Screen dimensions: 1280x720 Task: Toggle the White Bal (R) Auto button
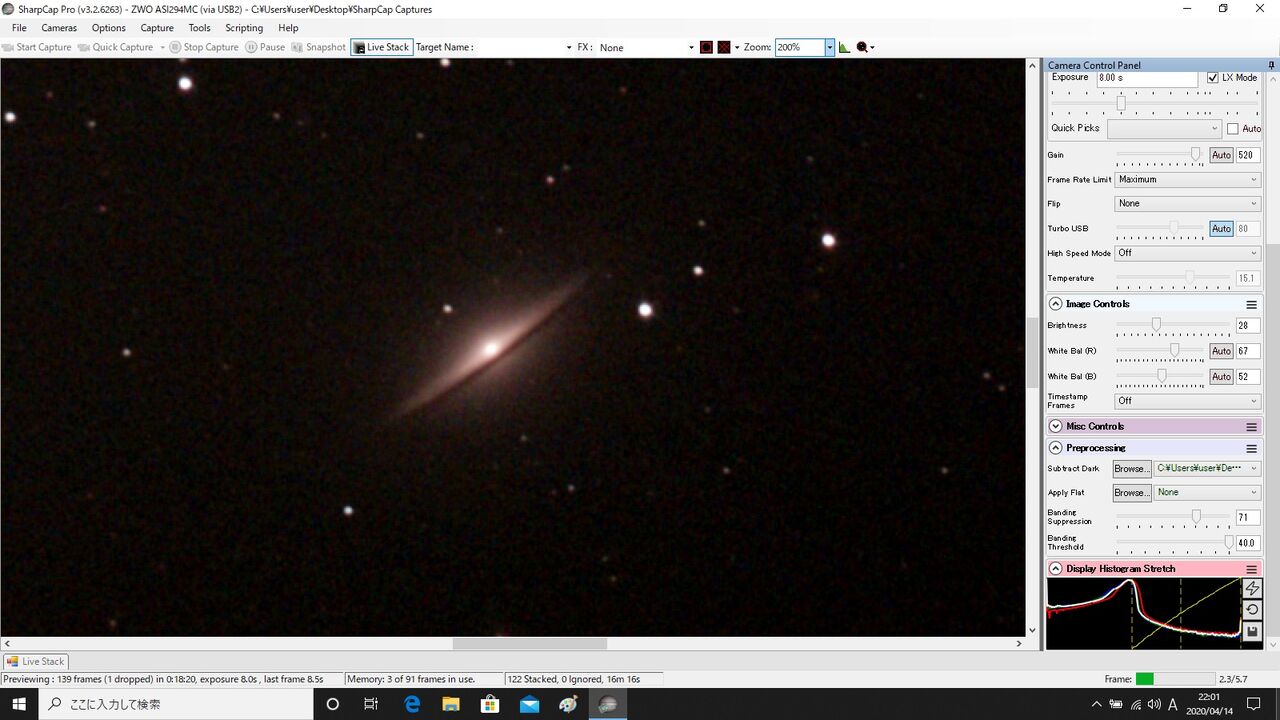pos(1221,351)
